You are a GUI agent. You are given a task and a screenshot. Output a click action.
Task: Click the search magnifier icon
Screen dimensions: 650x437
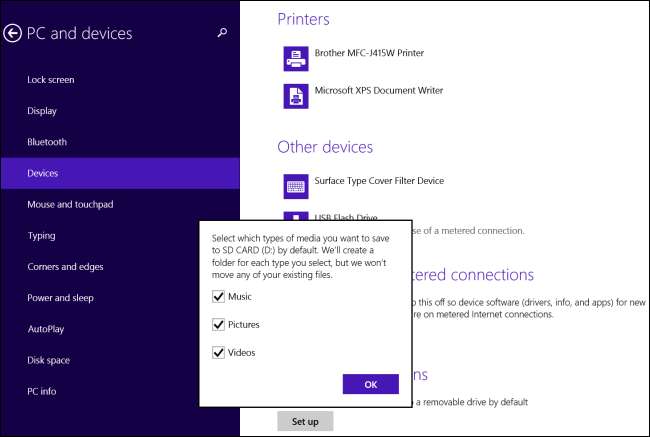pos(222,33)
